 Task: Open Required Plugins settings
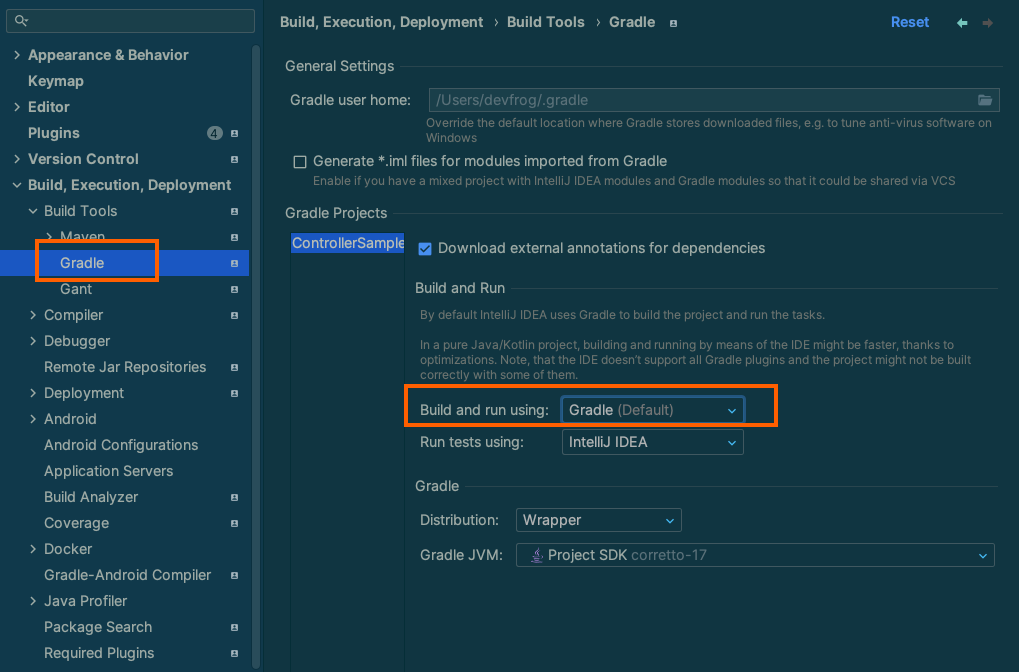(99, 653)
